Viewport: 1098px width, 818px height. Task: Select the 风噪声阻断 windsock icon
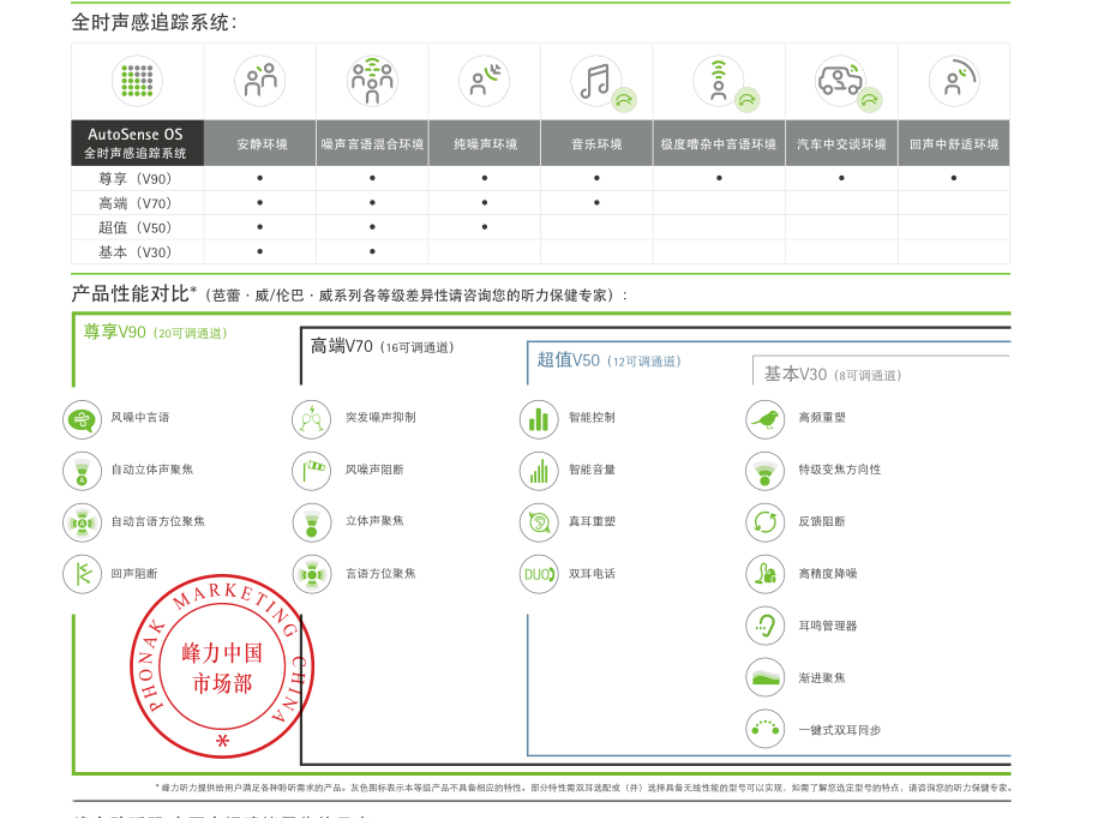(x=312, y=471)
